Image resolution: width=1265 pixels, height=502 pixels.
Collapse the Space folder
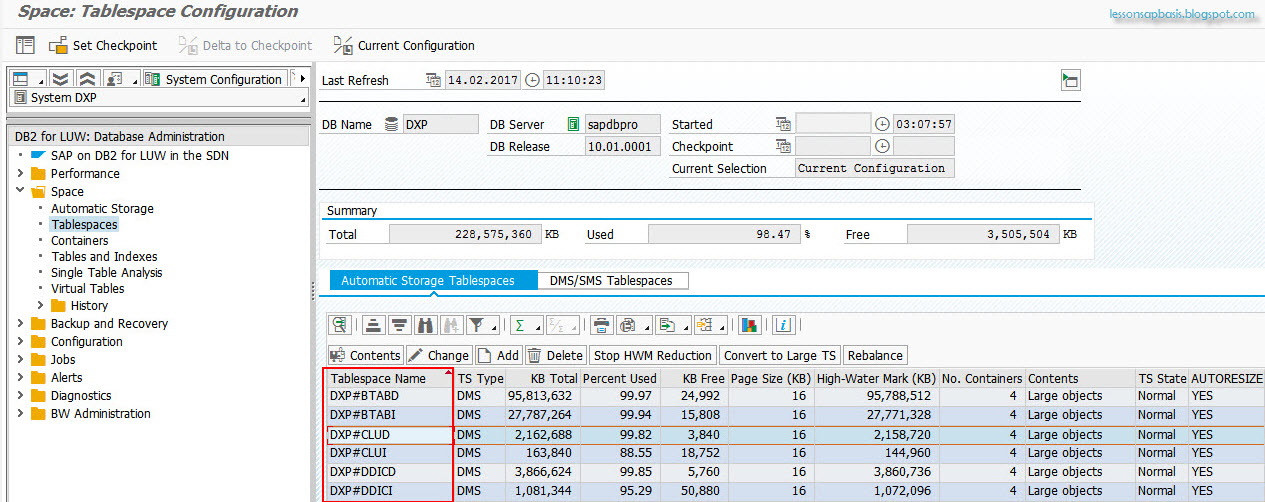[x=22, y=191]
